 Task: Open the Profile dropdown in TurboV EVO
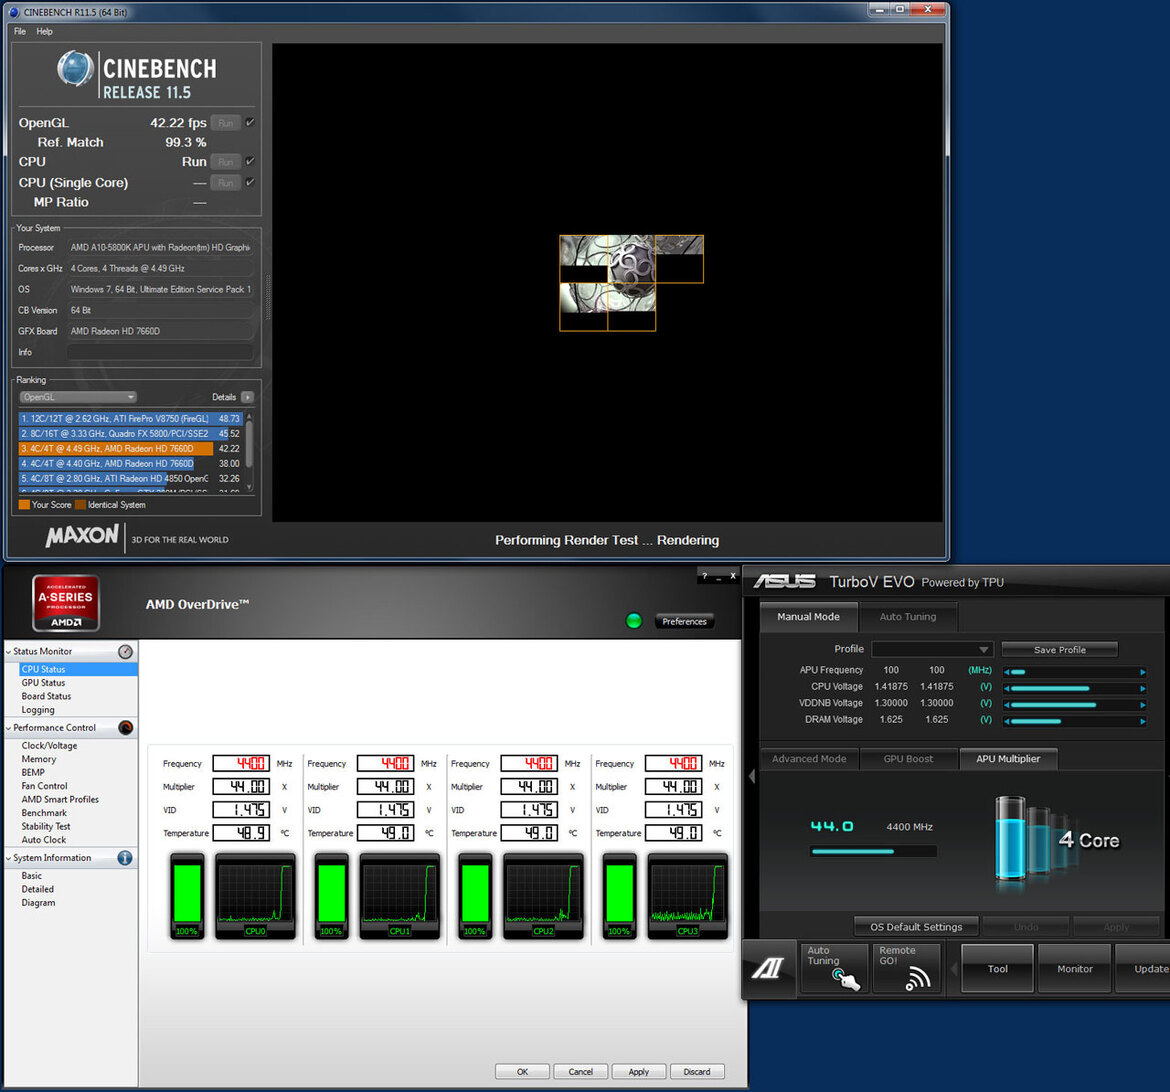932,649
